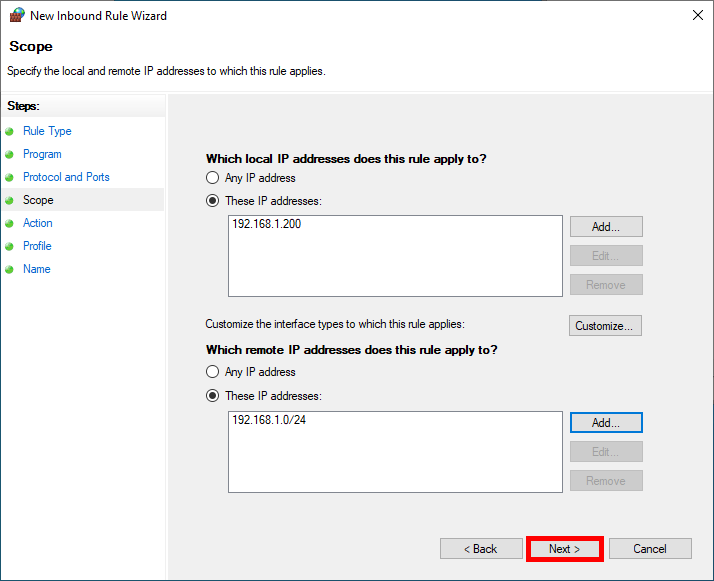Viewport: 714px width, 581px height.
Task: Click the green bullet beside Protocol and Ports
Action: click(10, 177)
